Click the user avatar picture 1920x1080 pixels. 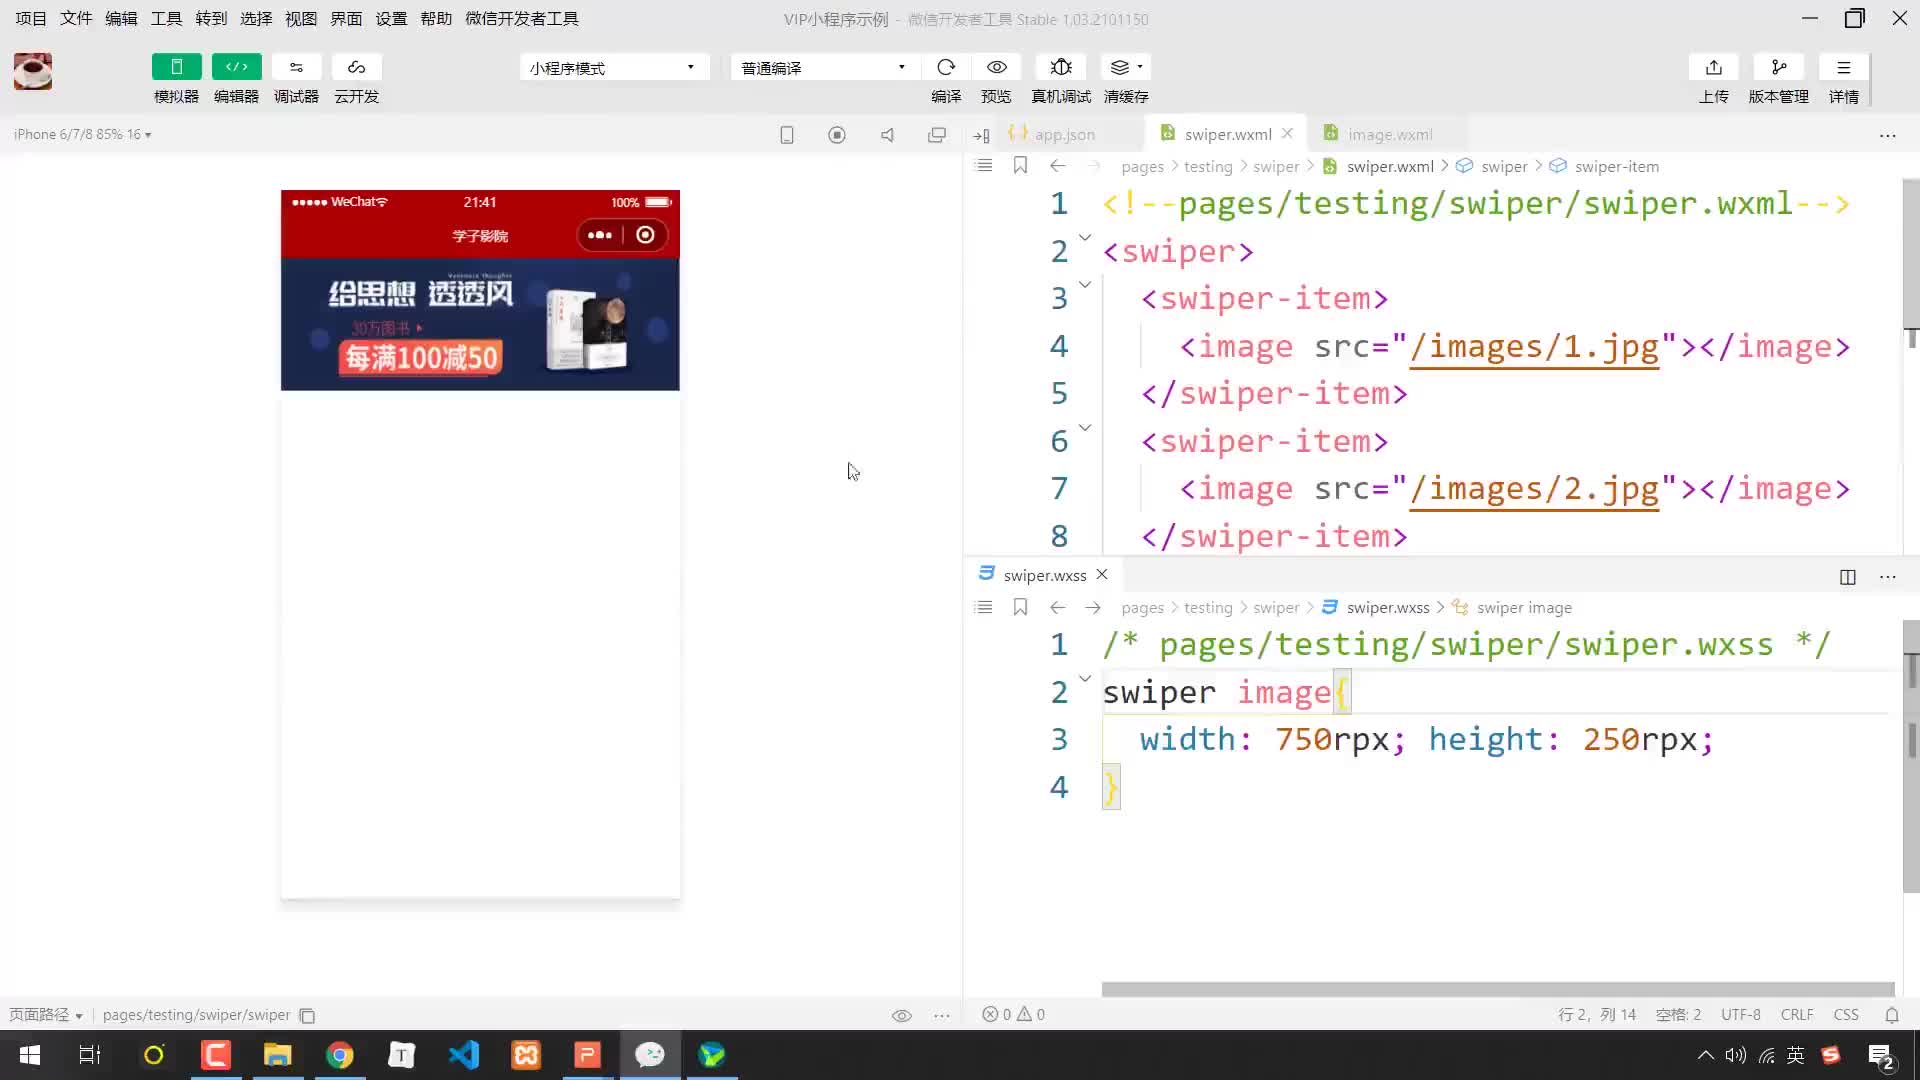pyautogui.click(x=33, y=71)
